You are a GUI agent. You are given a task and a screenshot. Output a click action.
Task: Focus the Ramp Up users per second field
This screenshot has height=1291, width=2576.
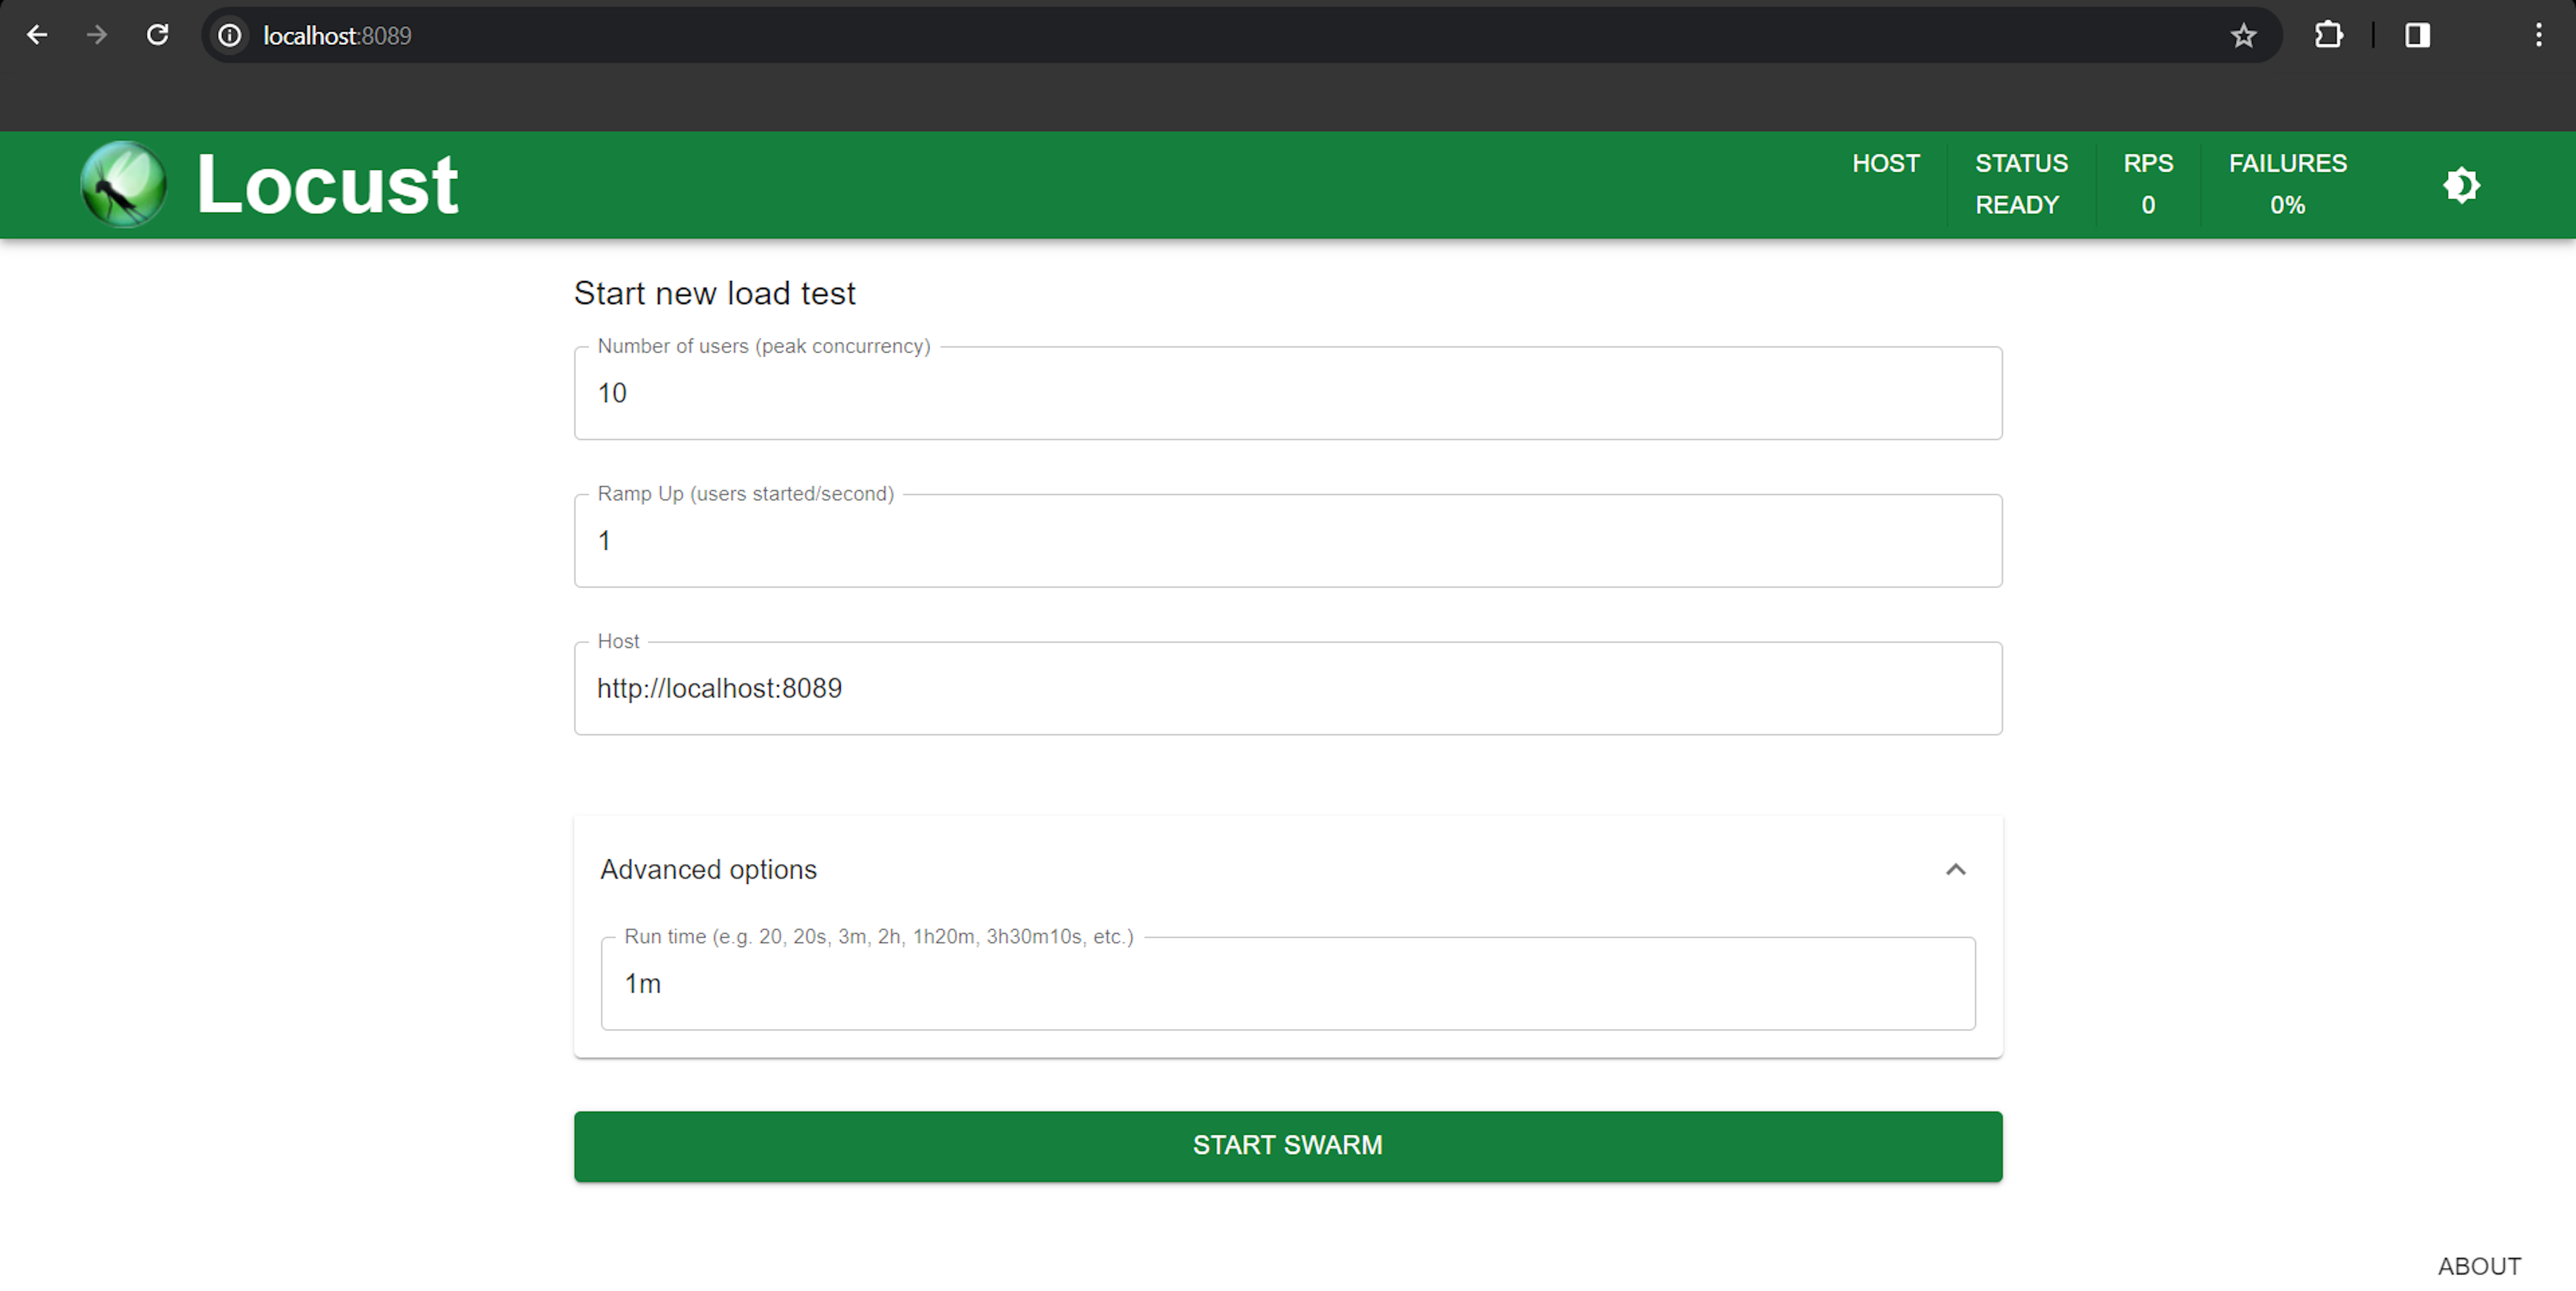pyautogui.click(x=1287, y=541)
